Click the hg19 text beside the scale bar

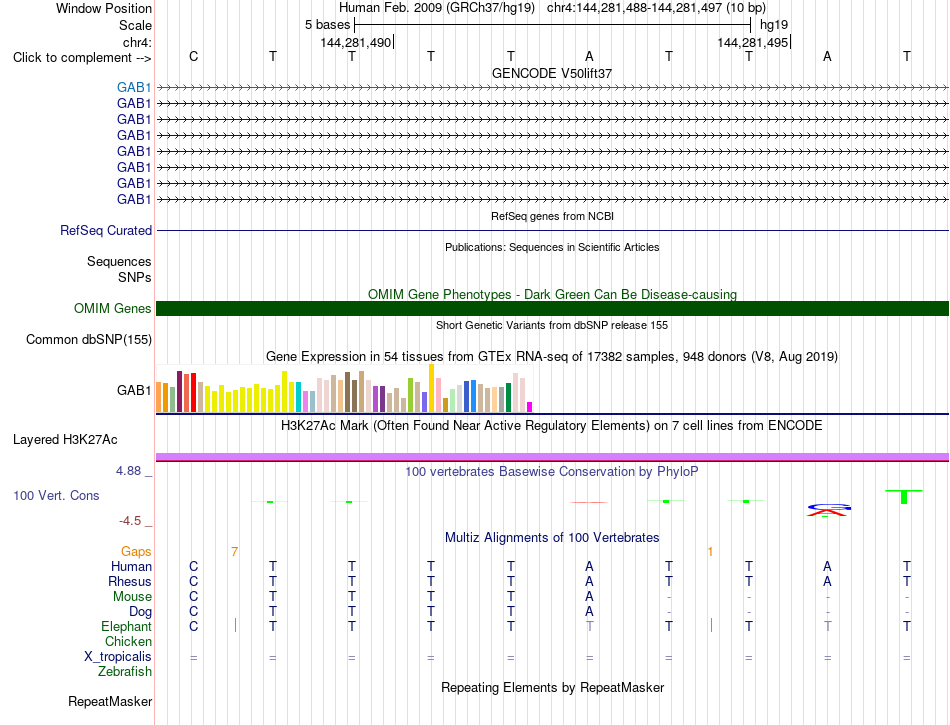(774, 25)
